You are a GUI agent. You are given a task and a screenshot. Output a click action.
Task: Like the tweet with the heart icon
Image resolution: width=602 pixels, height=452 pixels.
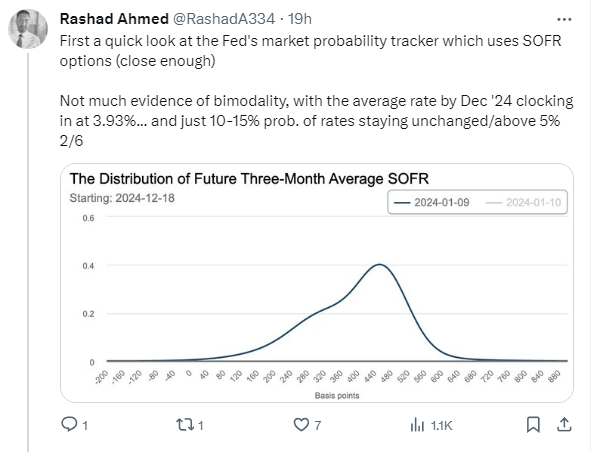click(x=300, y=425)
